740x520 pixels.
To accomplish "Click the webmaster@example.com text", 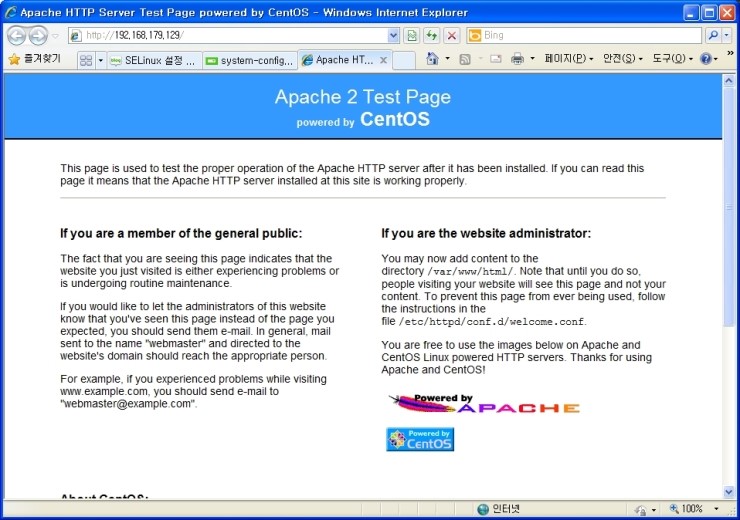I will pos(128,404).
